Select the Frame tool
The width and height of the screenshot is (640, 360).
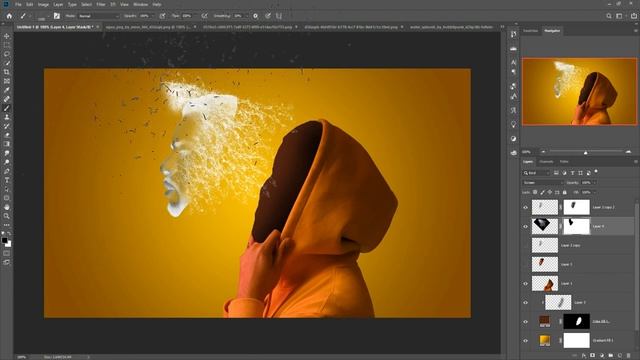point(7,81)
